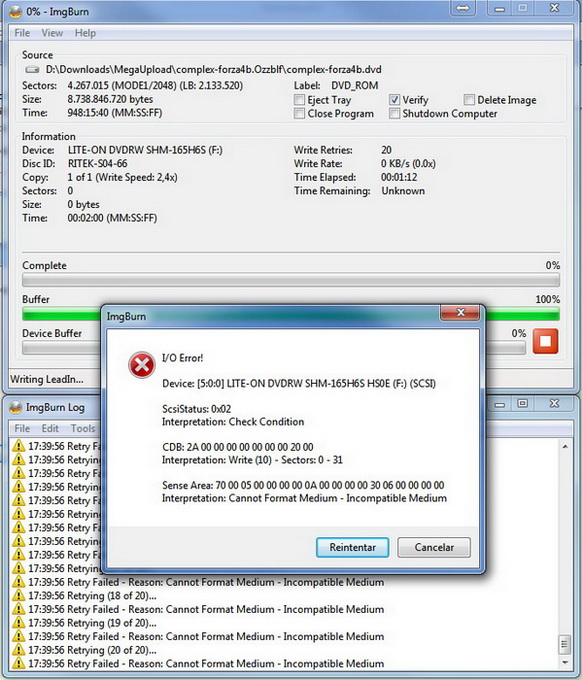Click the Writing LeadIn... status text
Image resolution: width=582 pixels, height=680 pixels.
coord(47,379)
